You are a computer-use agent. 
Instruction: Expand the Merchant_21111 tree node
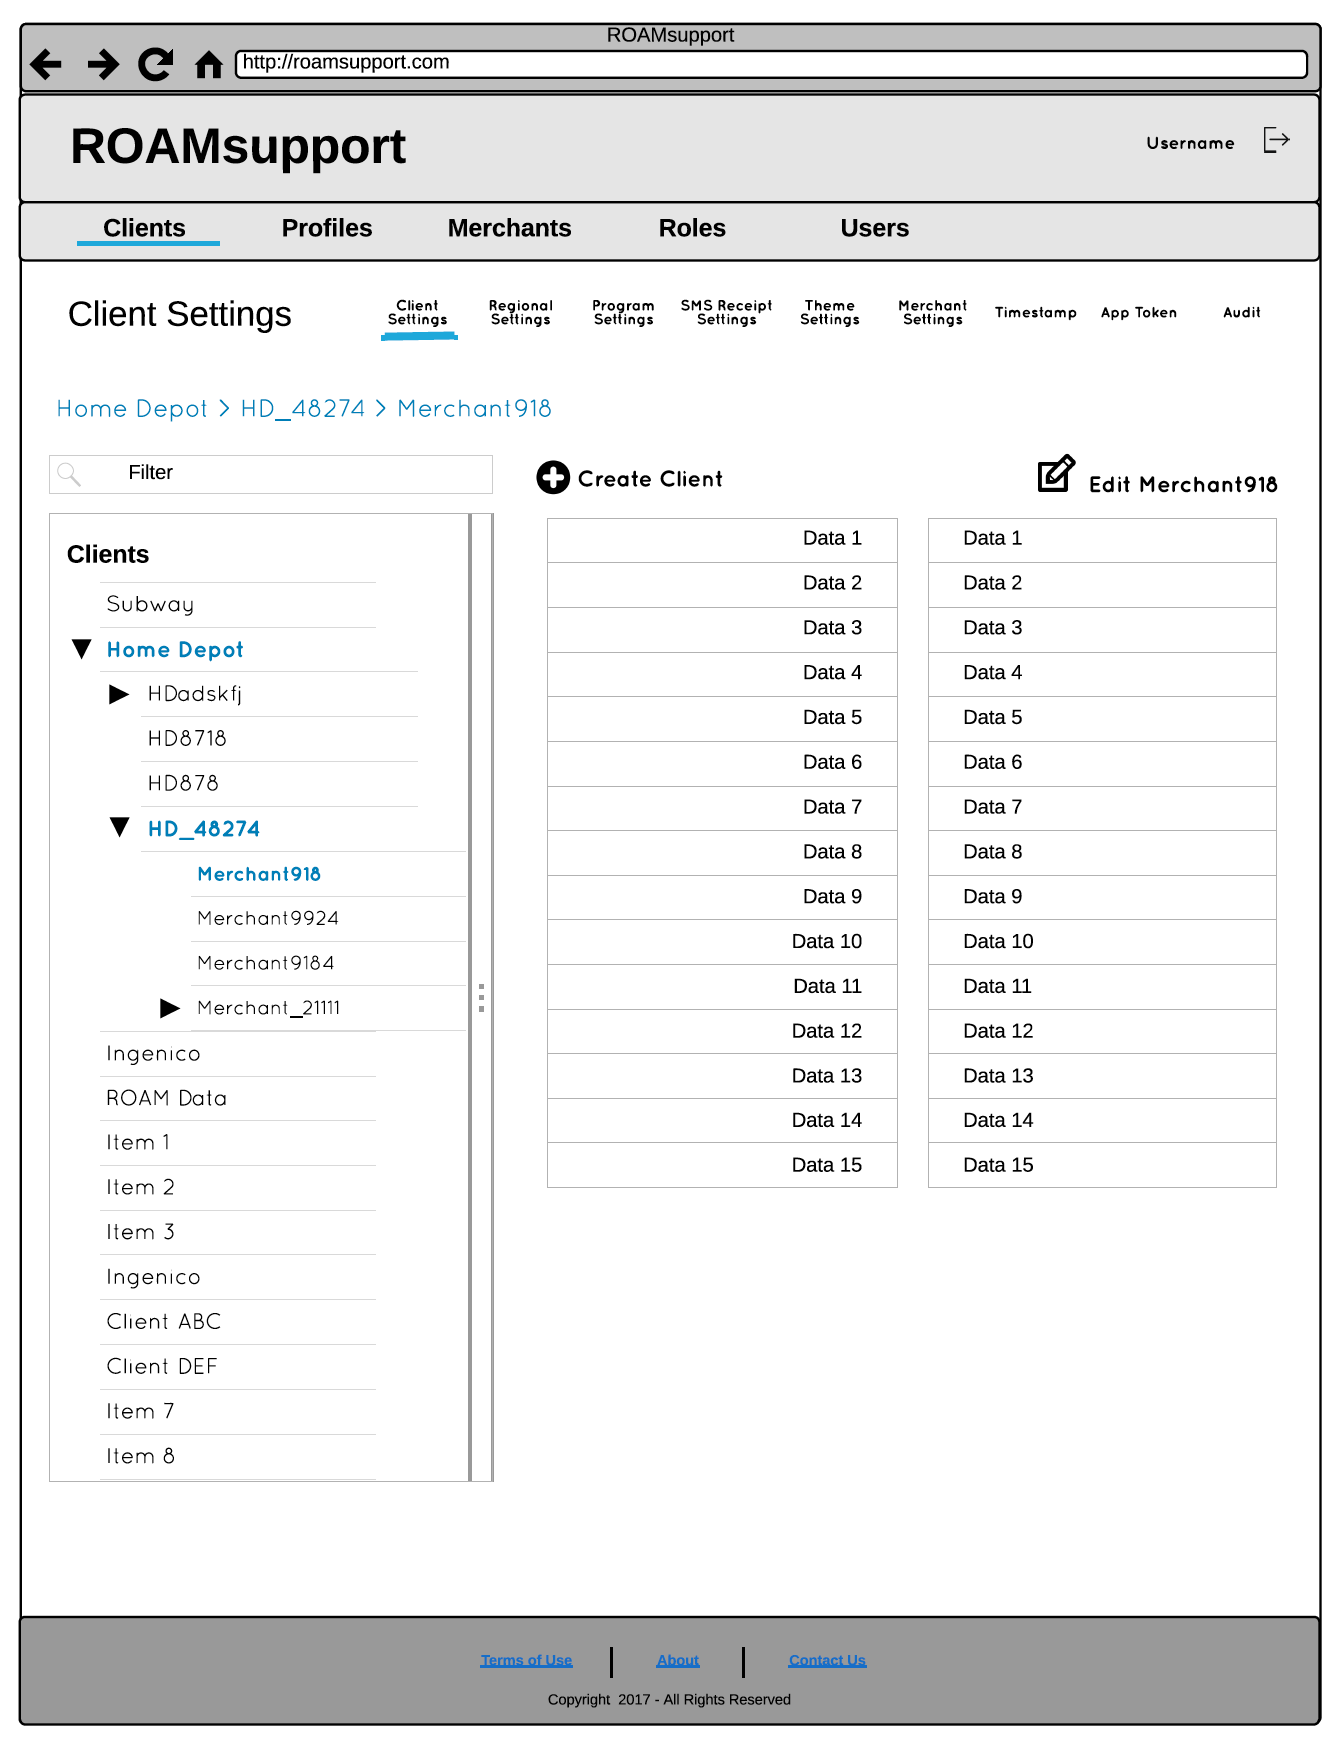pos(170,1008)
